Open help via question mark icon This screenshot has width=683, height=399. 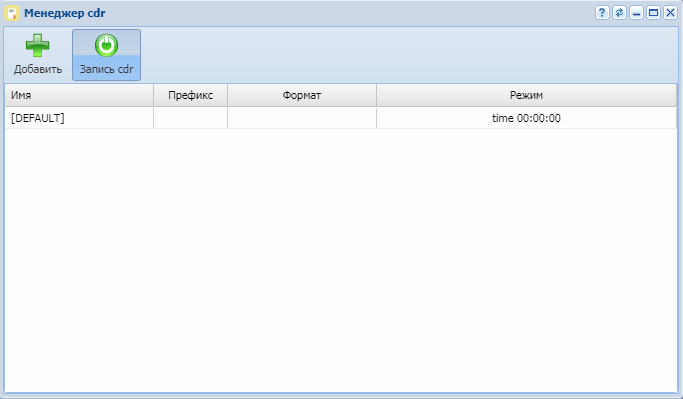pyautogui.click(x=602, y=13)
